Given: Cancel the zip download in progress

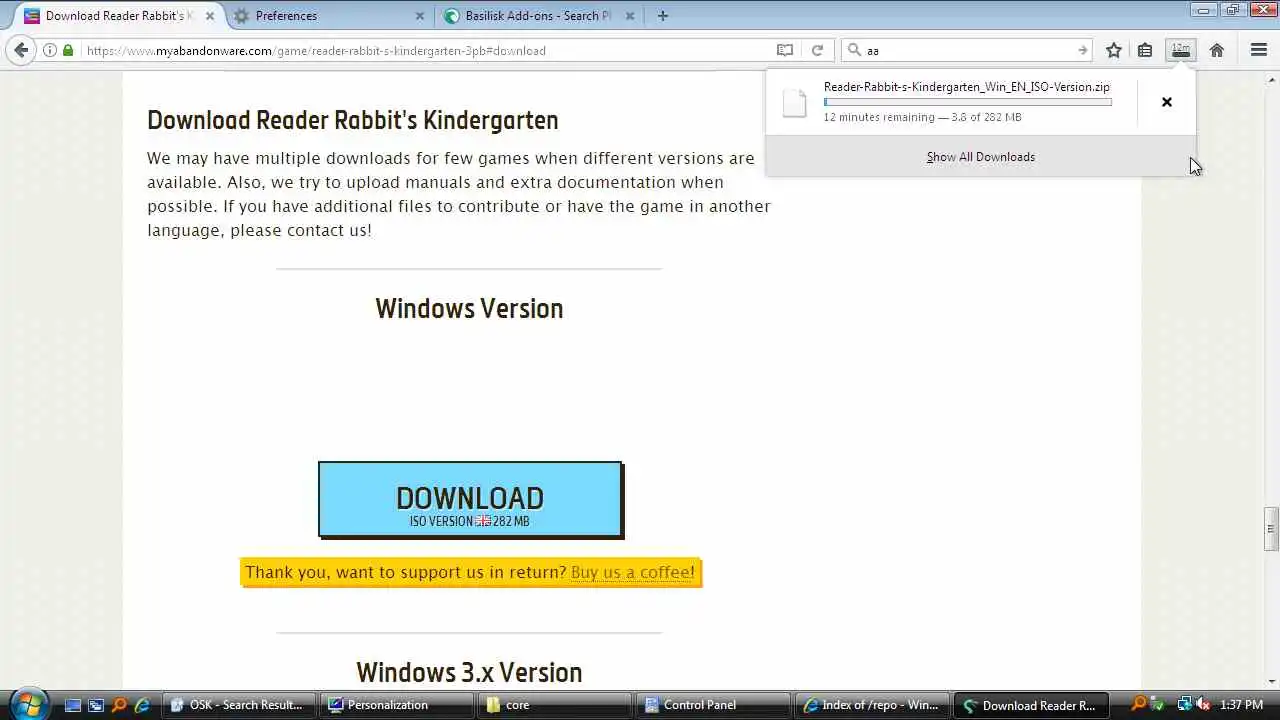Looking at the screenshot, I should pyautogui.click(x=1166, y=102).
